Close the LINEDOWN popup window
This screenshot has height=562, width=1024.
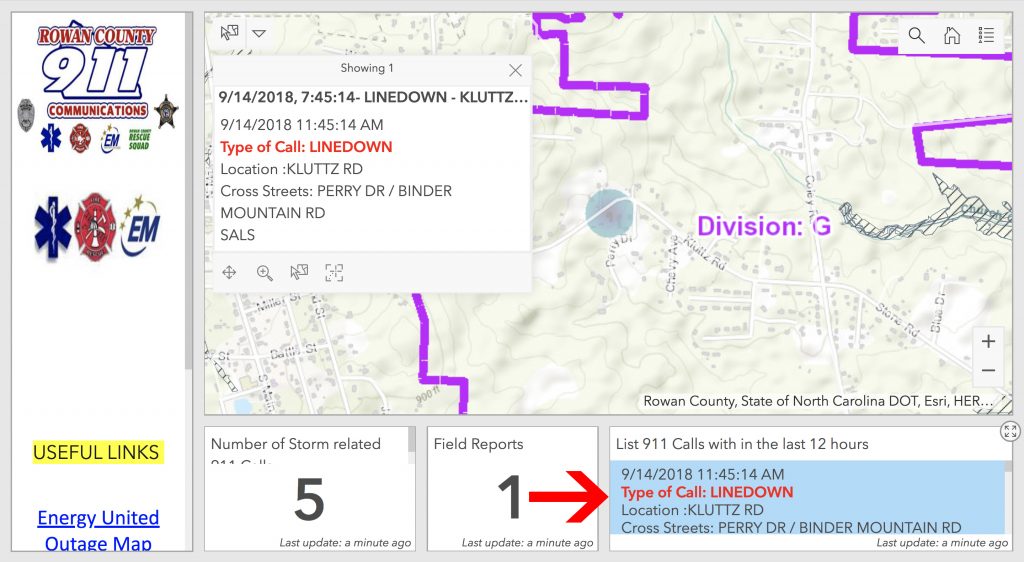[515, 70]
